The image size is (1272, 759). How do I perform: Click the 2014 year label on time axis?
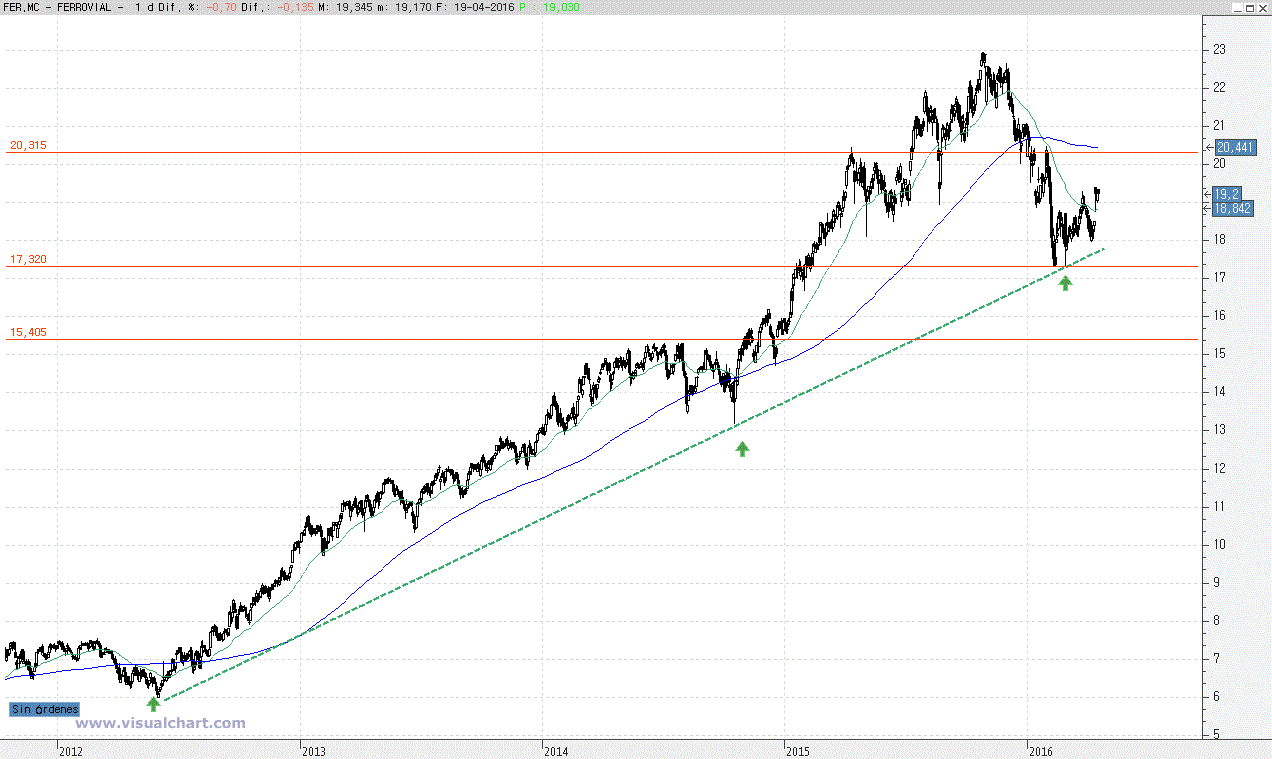pyautogui.click(x=556, y=750)
